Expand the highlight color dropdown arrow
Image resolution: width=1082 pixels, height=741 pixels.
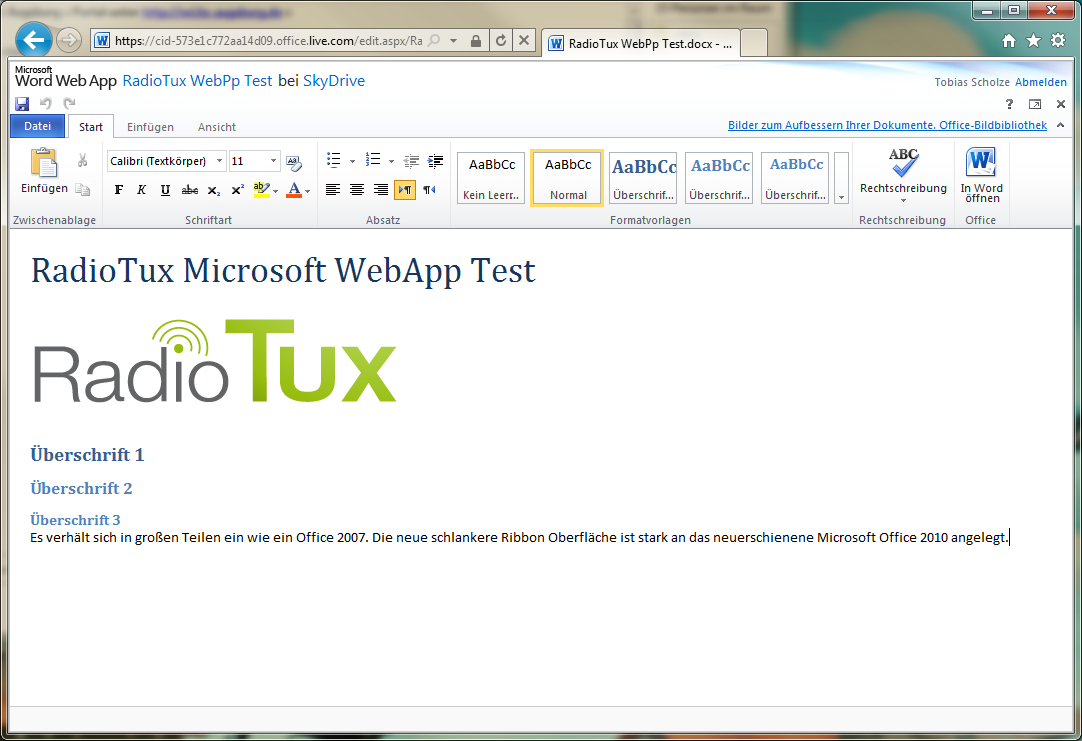click(275, 191)
